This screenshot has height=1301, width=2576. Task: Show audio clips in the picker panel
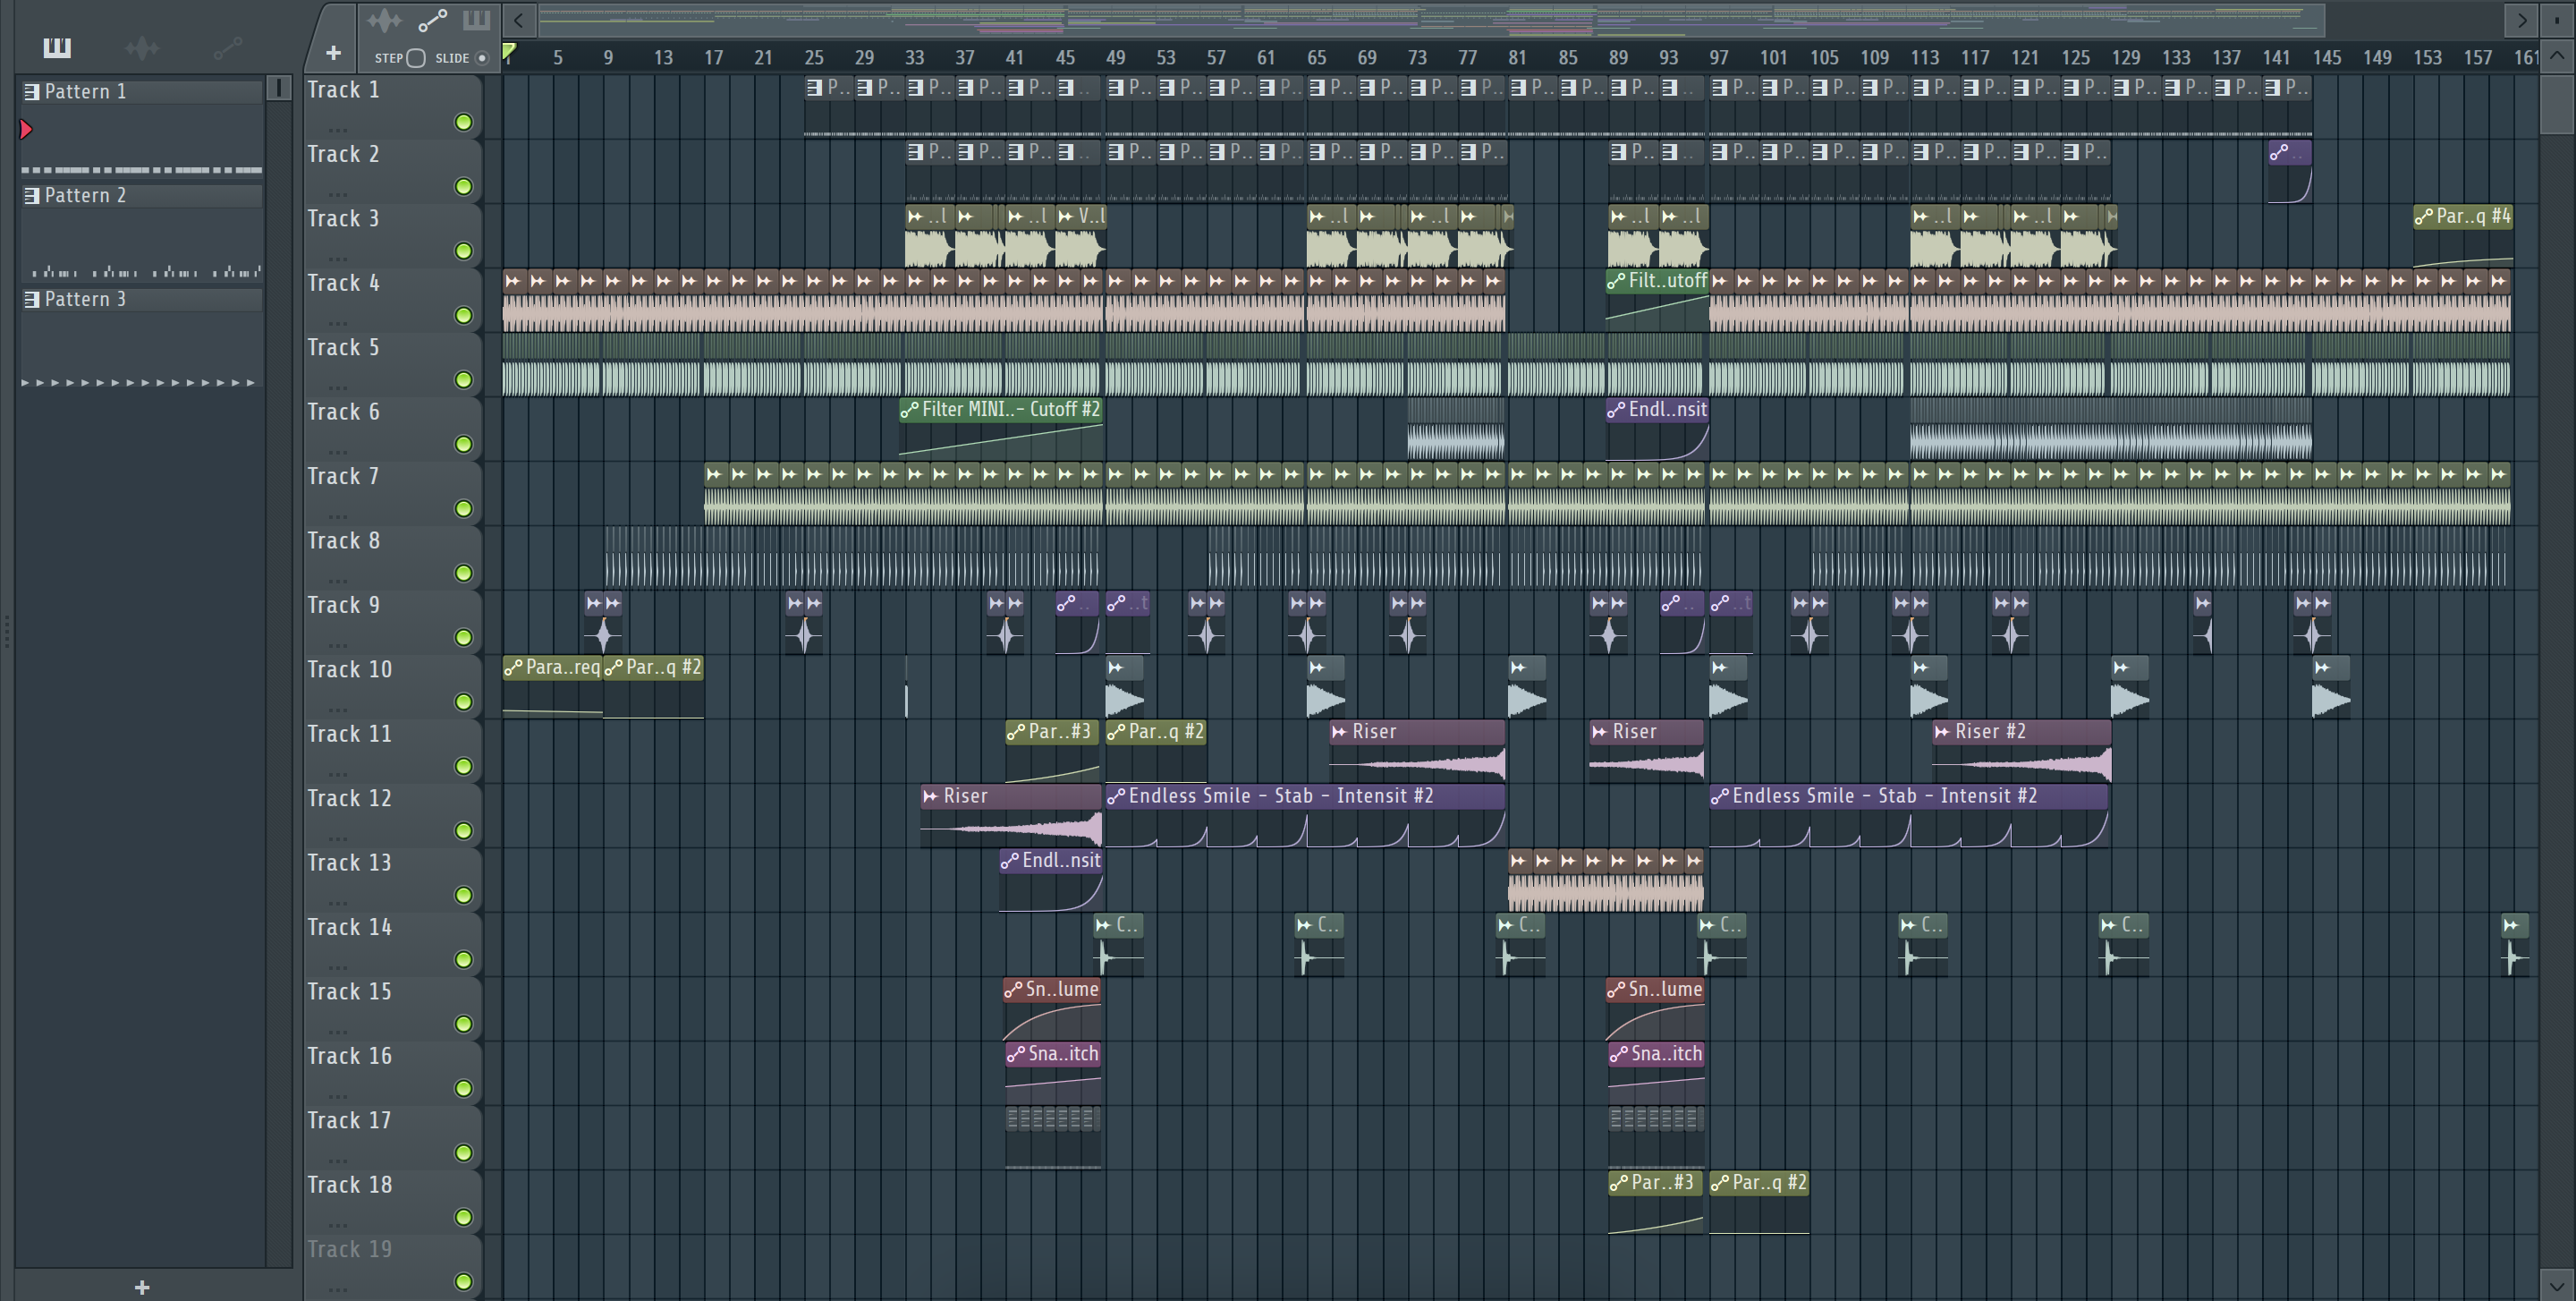click(142, 47)
